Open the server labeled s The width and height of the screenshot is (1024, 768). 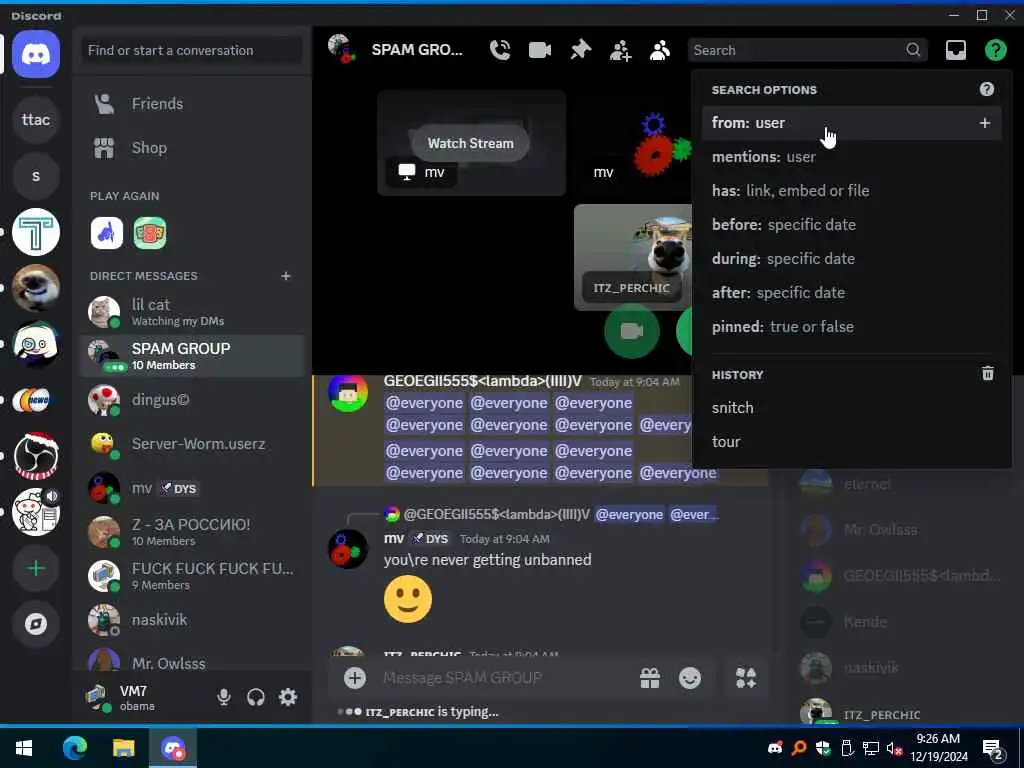(x=36, y=176)
